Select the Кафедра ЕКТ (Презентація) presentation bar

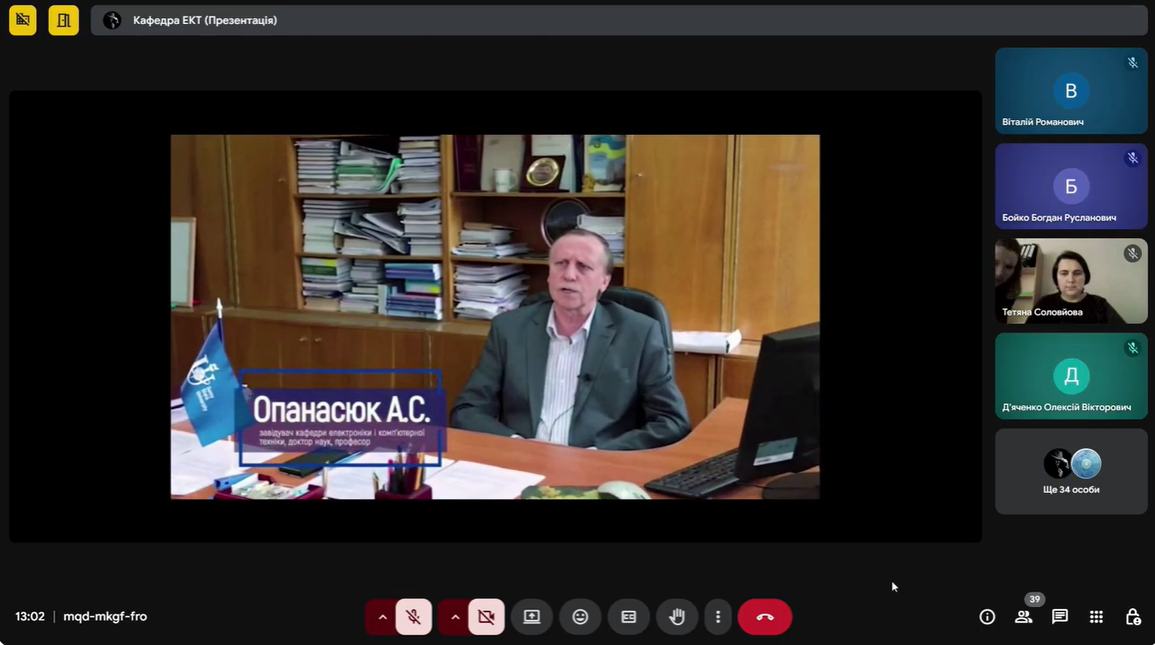tap(618, 20)
